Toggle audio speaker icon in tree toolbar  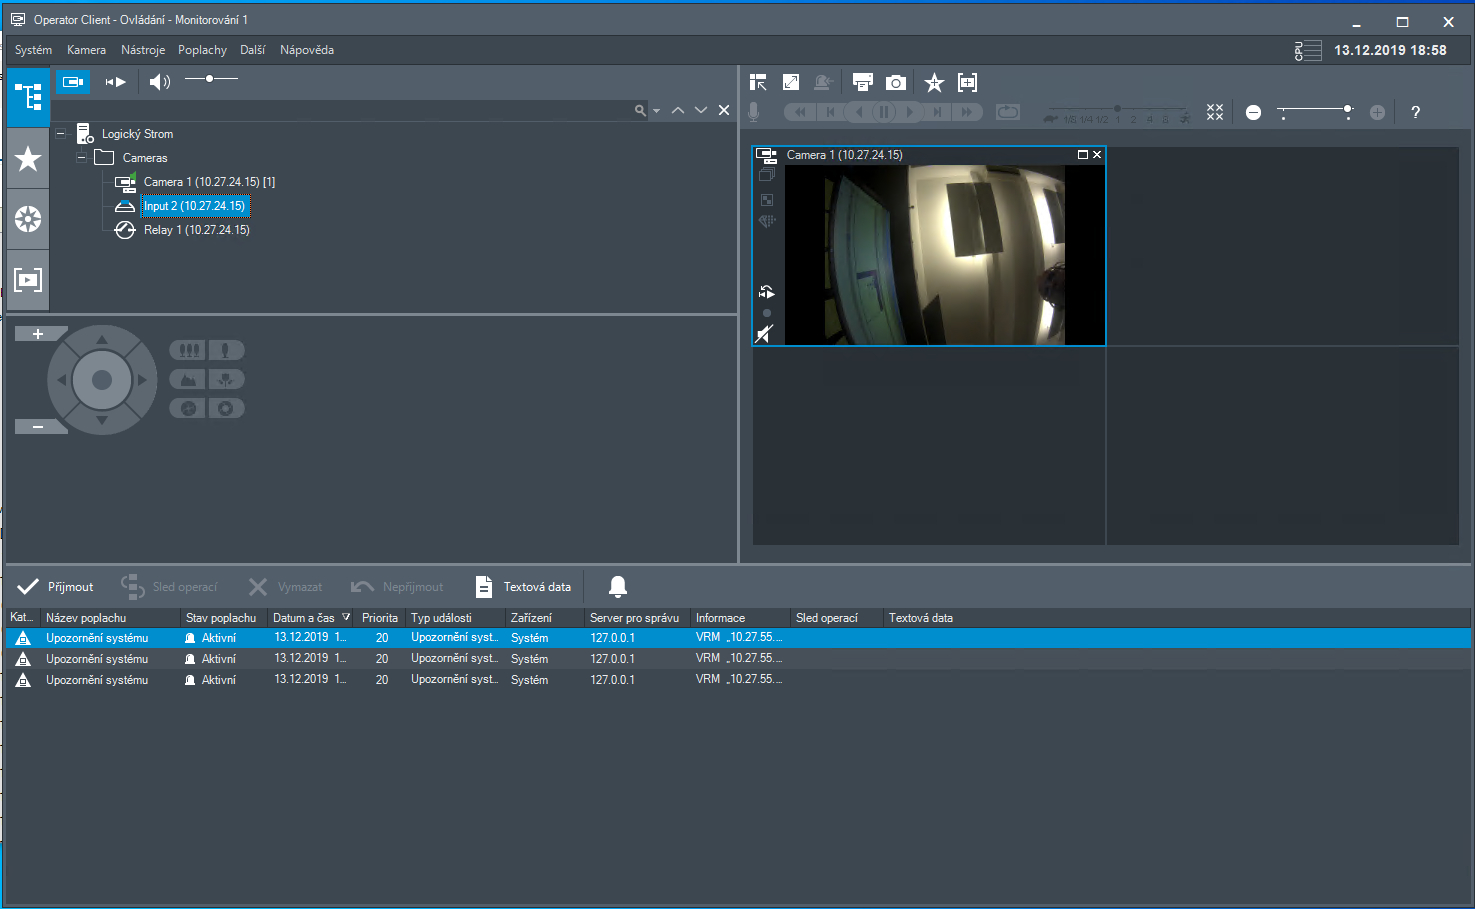(159, 82)
